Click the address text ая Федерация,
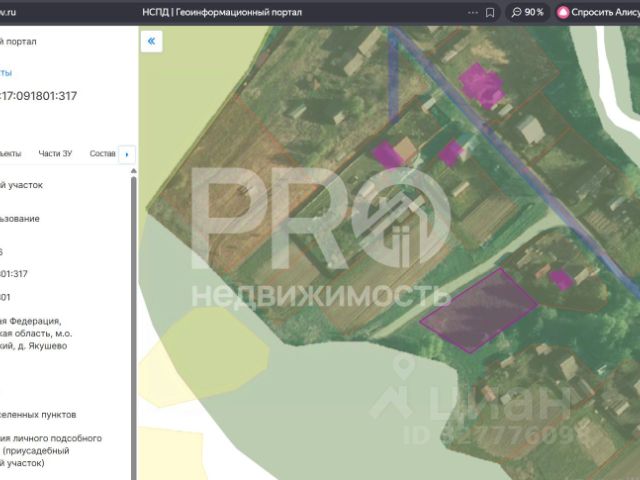This screenshot has width=640, height=480. coord(31,321)
